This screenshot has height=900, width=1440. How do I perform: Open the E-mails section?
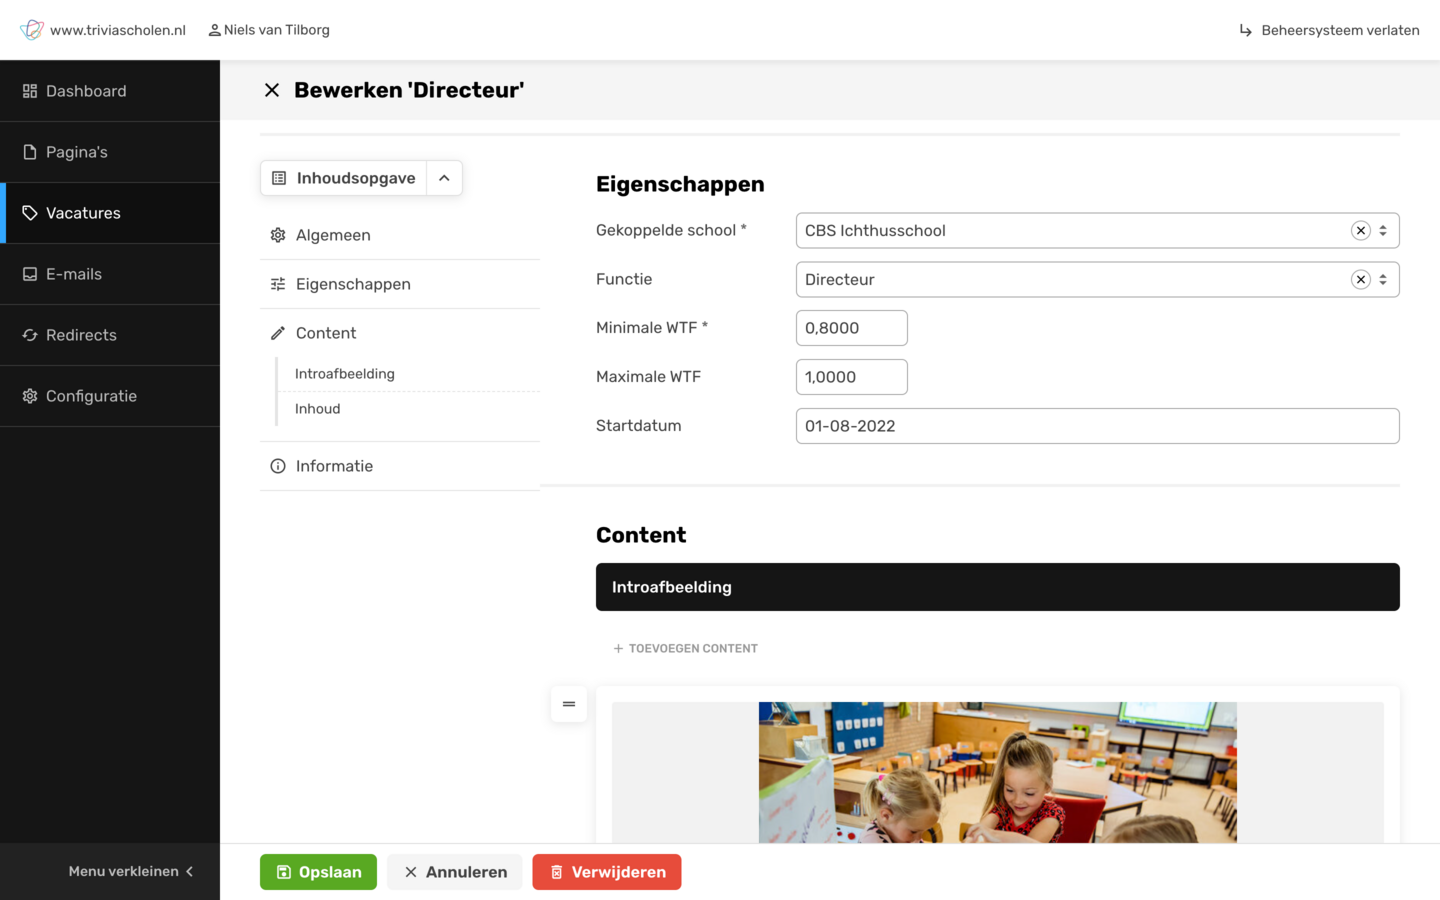(73, 274)
